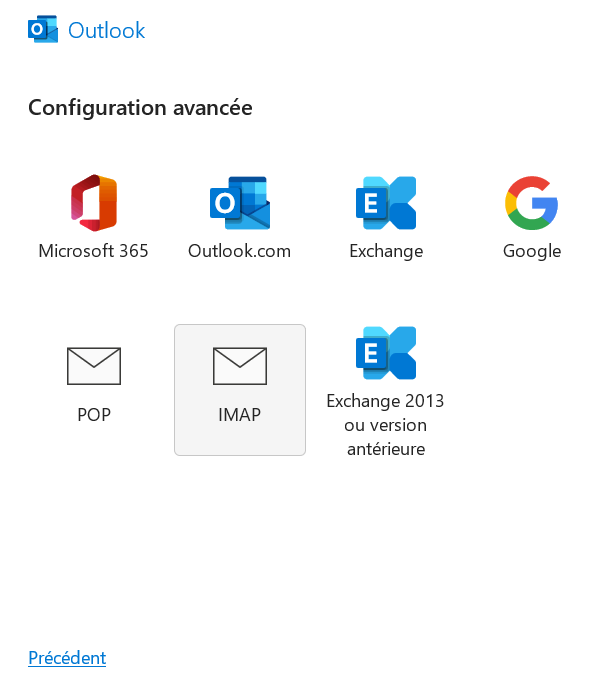
Task: Go back via the Précédent link
Action: click(x=67, y=657)
